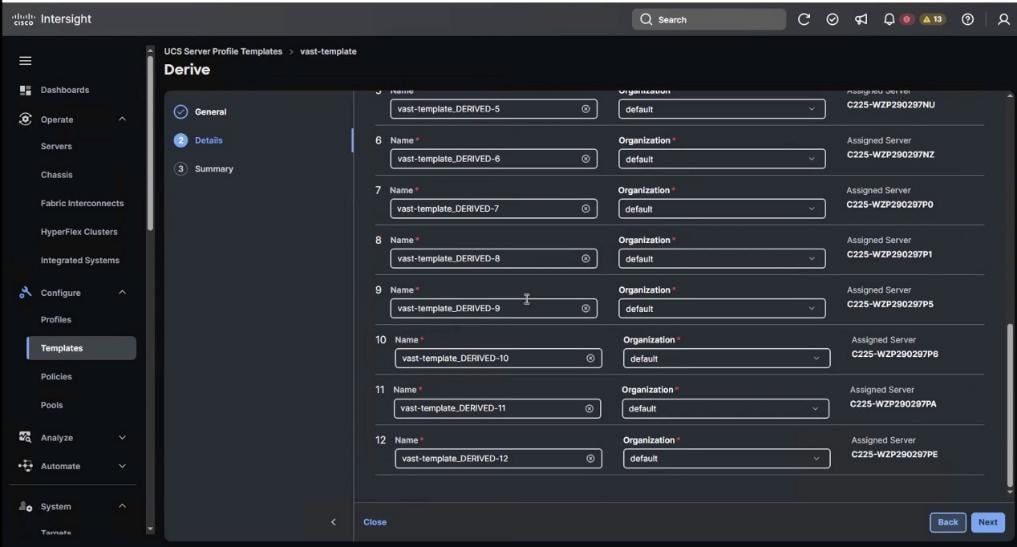Open the requests checkmark icon
This screenshot has height=547, width=1017.
(832, 19)
